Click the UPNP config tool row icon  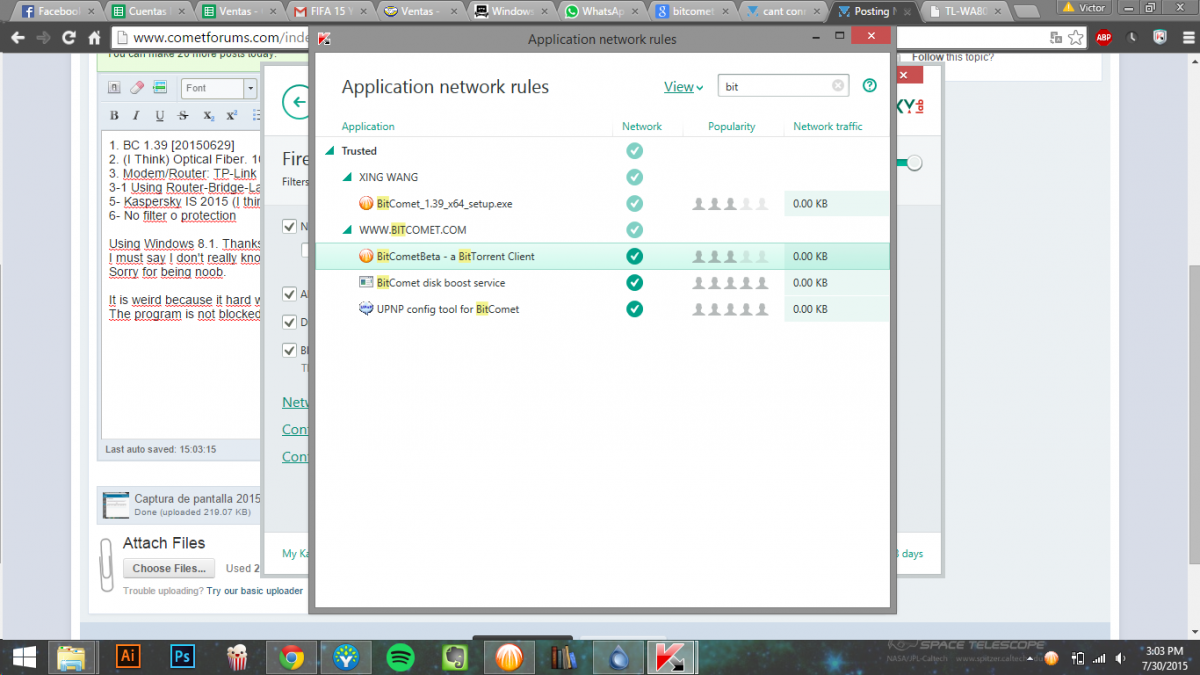pyautogui.click(x=367, y=309)
